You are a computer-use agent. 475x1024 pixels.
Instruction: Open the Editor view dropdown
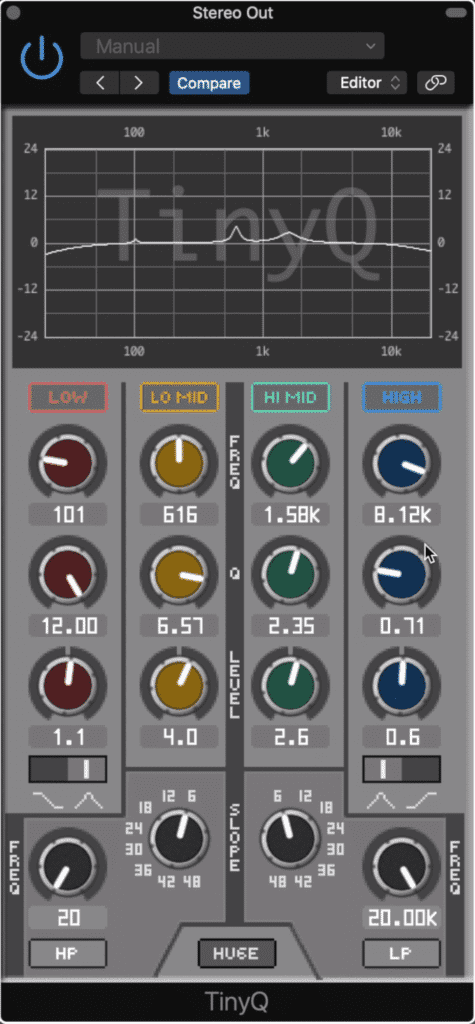click(x=367, y=83)
